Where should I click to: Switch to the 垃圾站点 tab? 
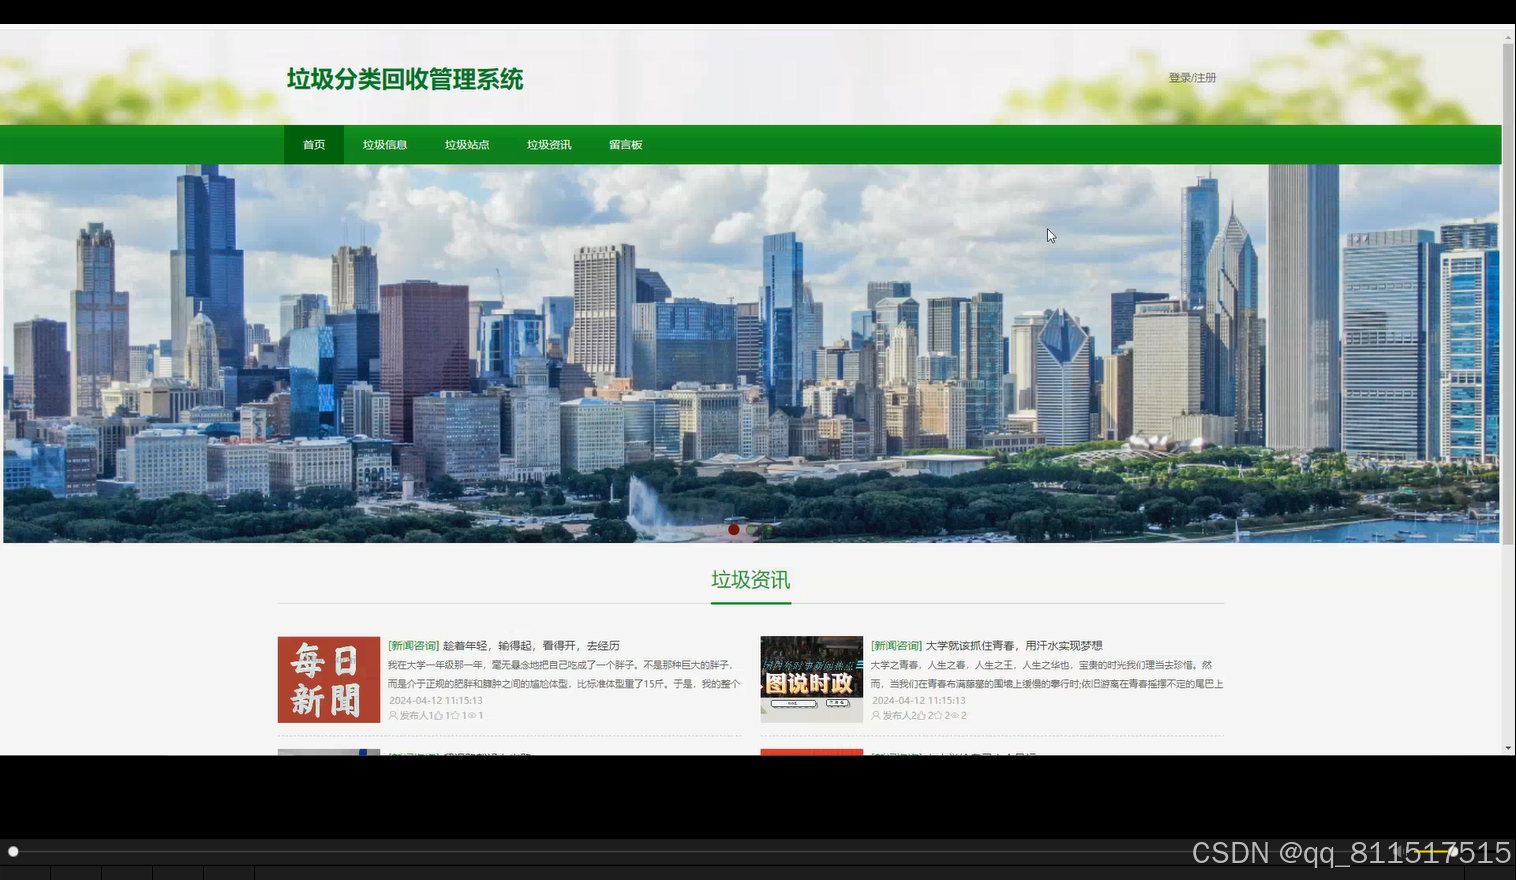(466, 144)
